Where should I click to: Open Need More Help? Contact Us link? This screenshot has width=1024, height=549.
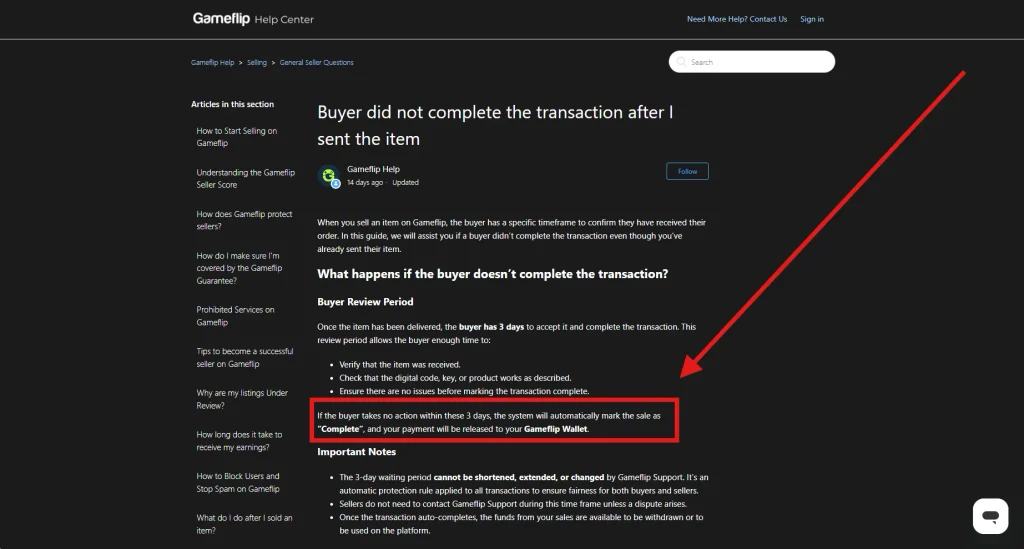pyautogui.click(x=737, y=19)
